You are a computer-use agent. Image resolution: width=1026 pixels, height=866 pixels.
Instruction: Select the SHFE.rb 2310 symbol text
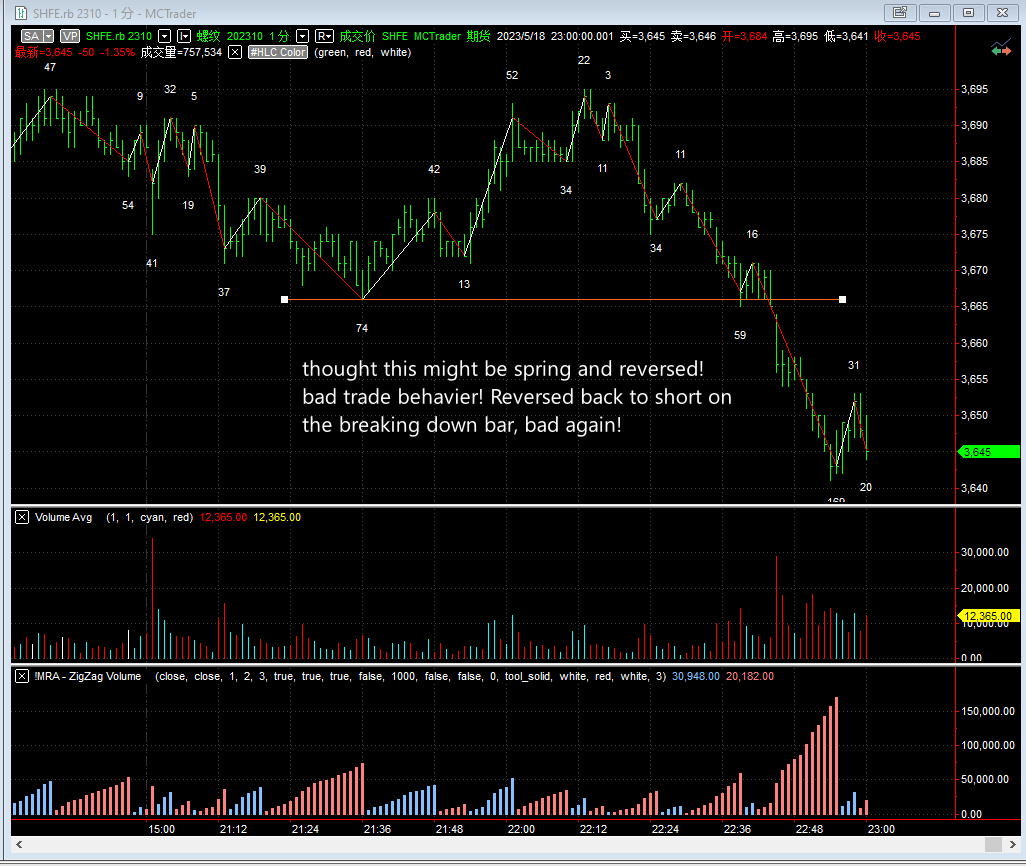118,36
